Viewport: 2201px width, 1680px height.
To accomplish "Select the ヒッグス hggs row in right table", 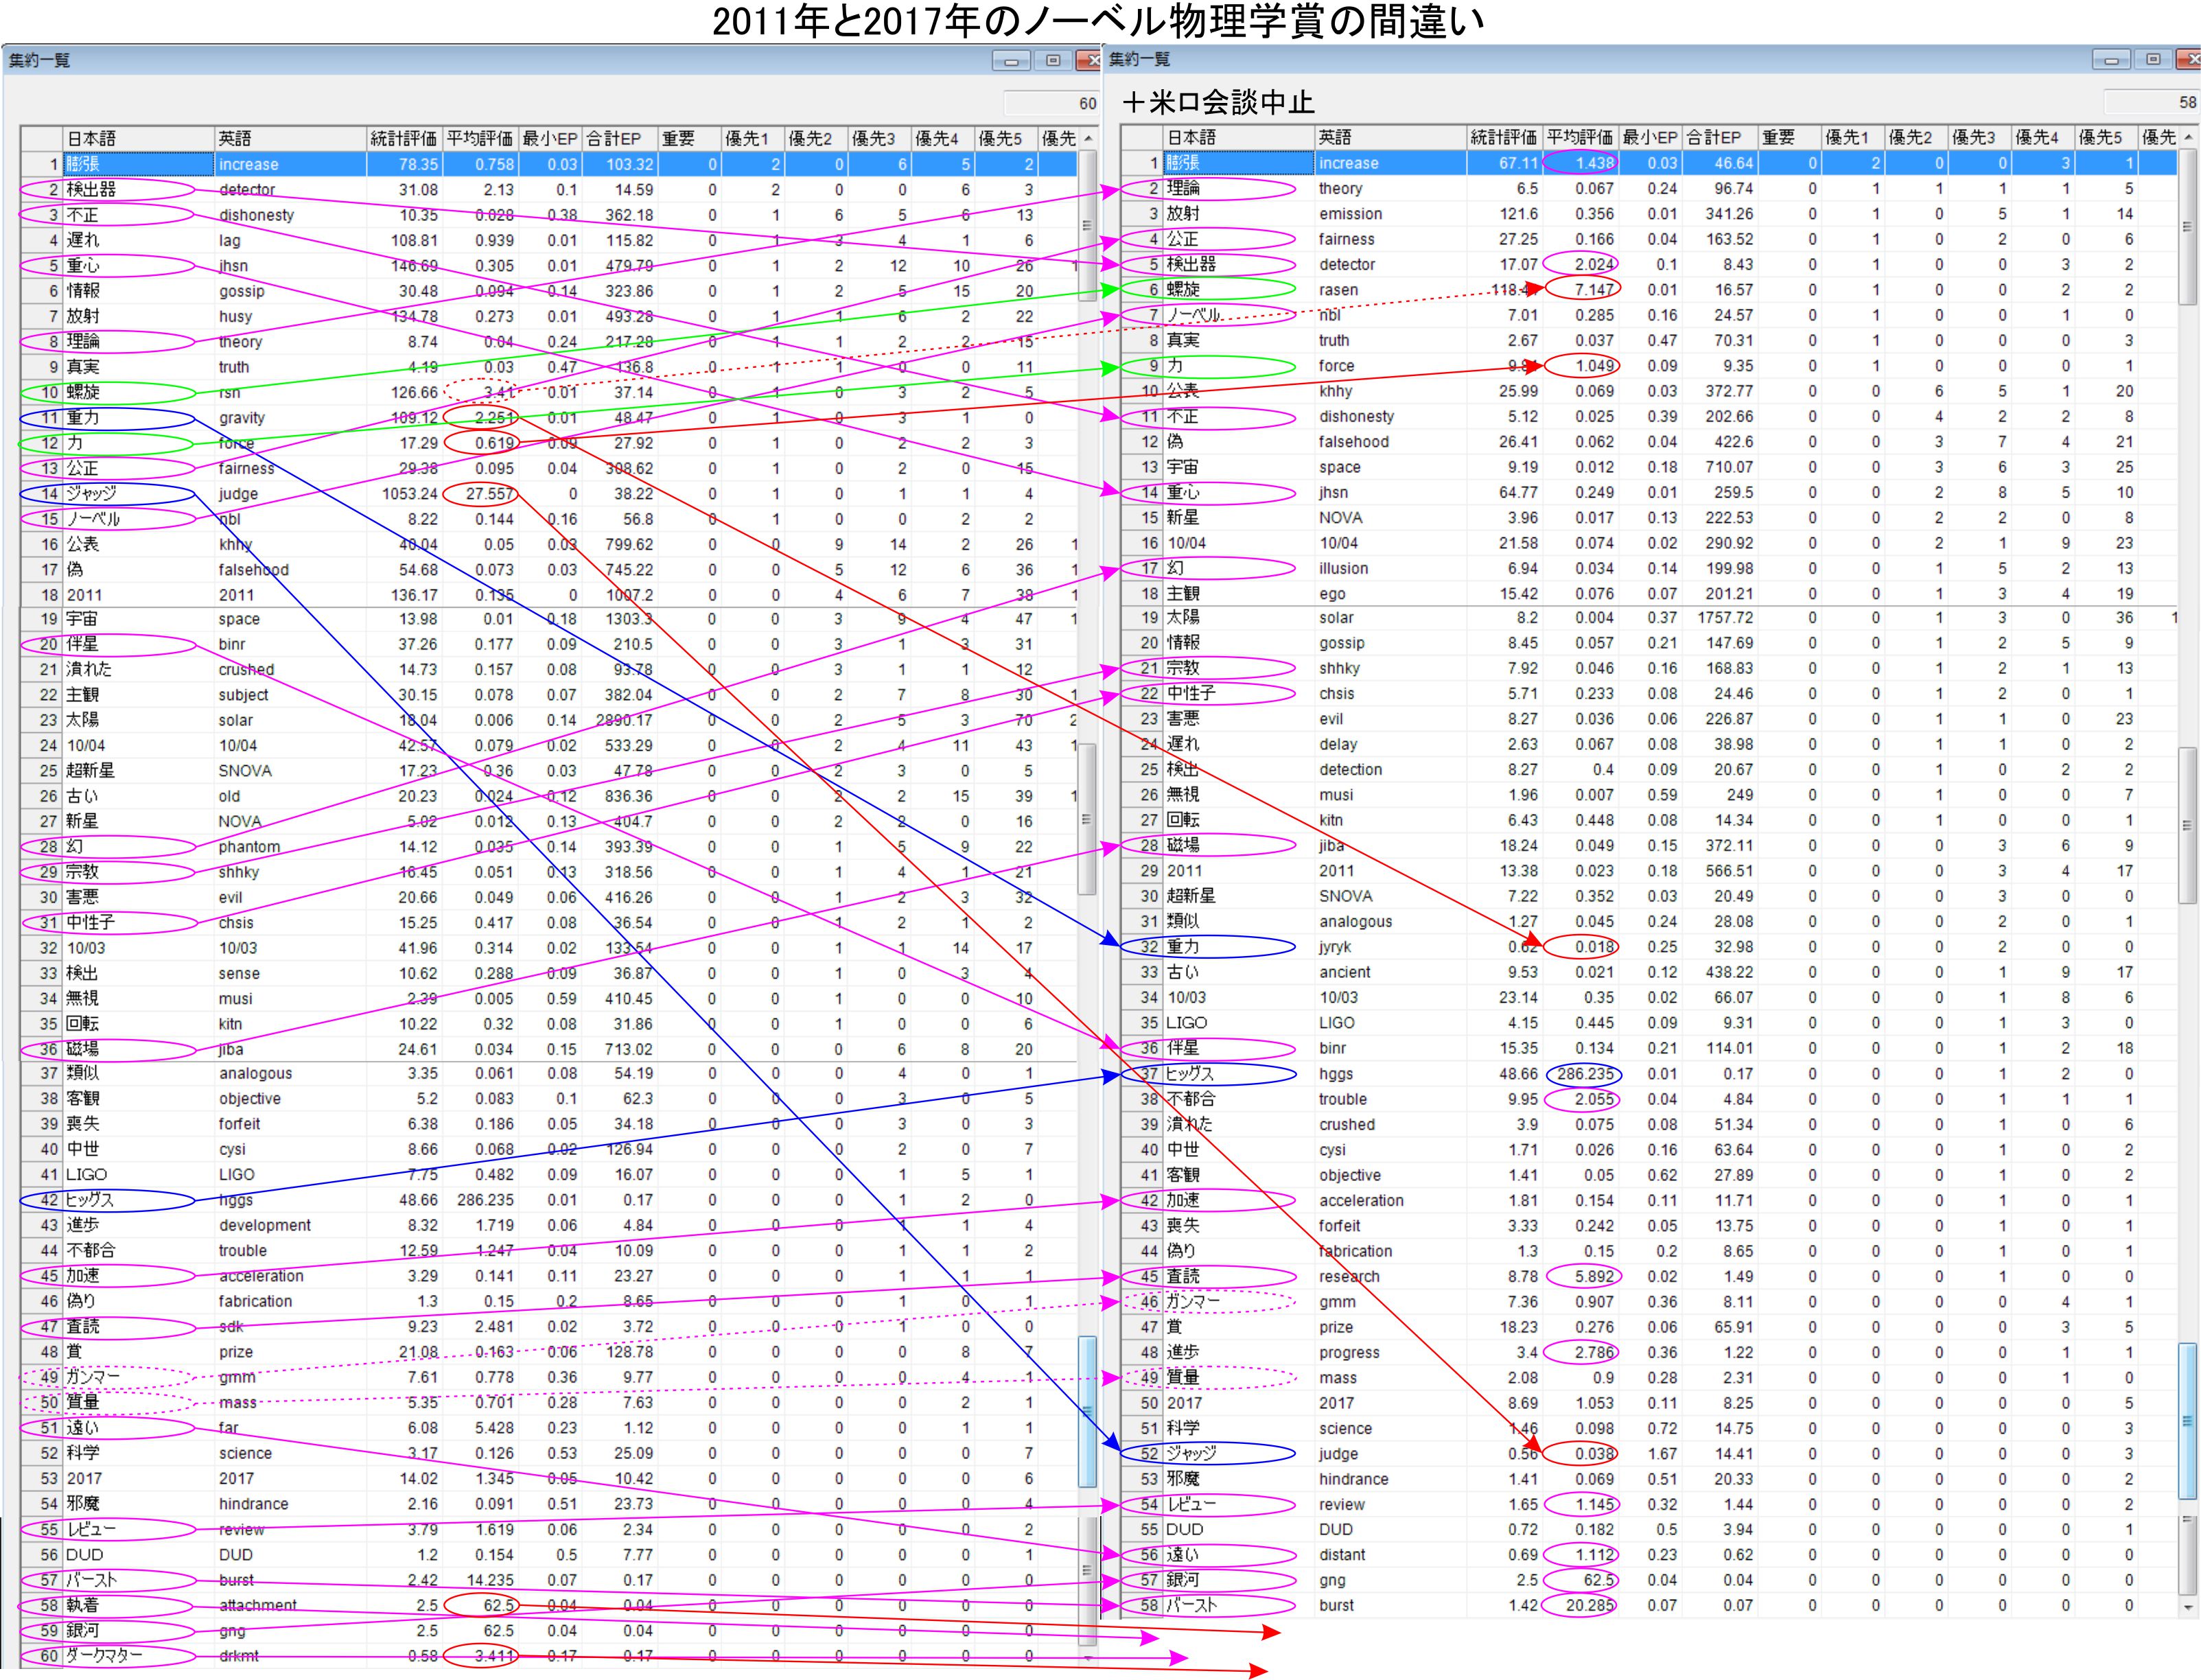I will pos(1340,1074).
